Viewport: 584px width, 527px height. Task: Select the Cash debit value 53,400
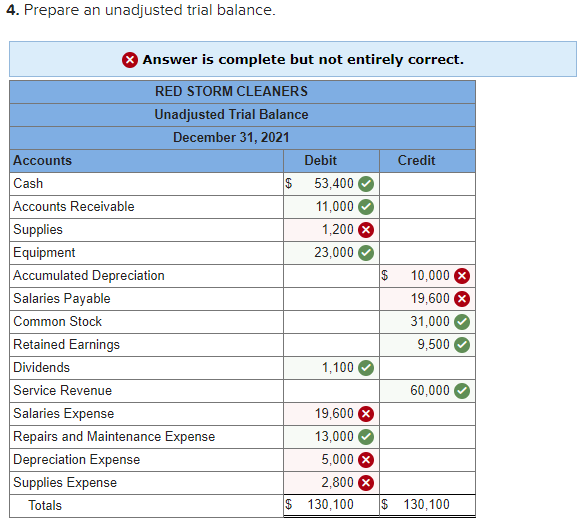334,184
